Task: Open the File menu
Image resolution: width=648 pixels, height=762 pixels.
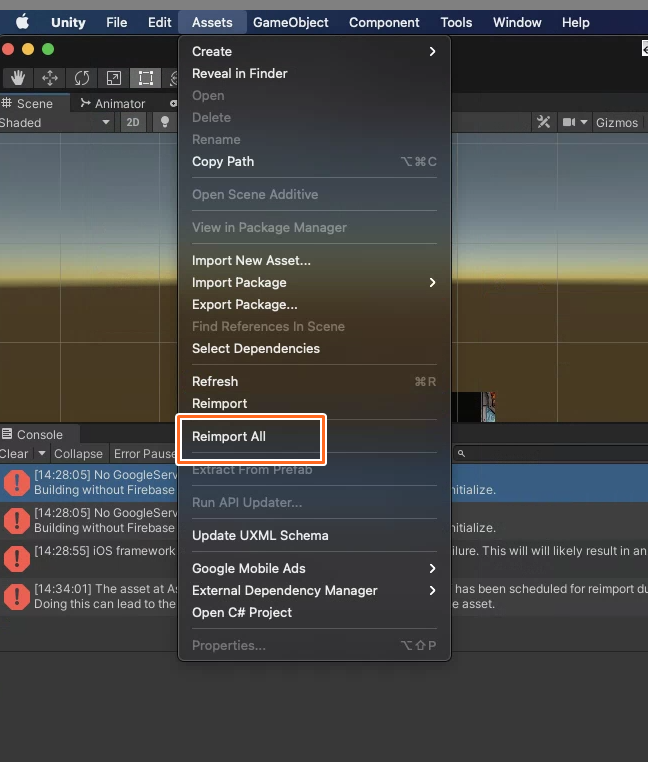Action: point(117,22)
